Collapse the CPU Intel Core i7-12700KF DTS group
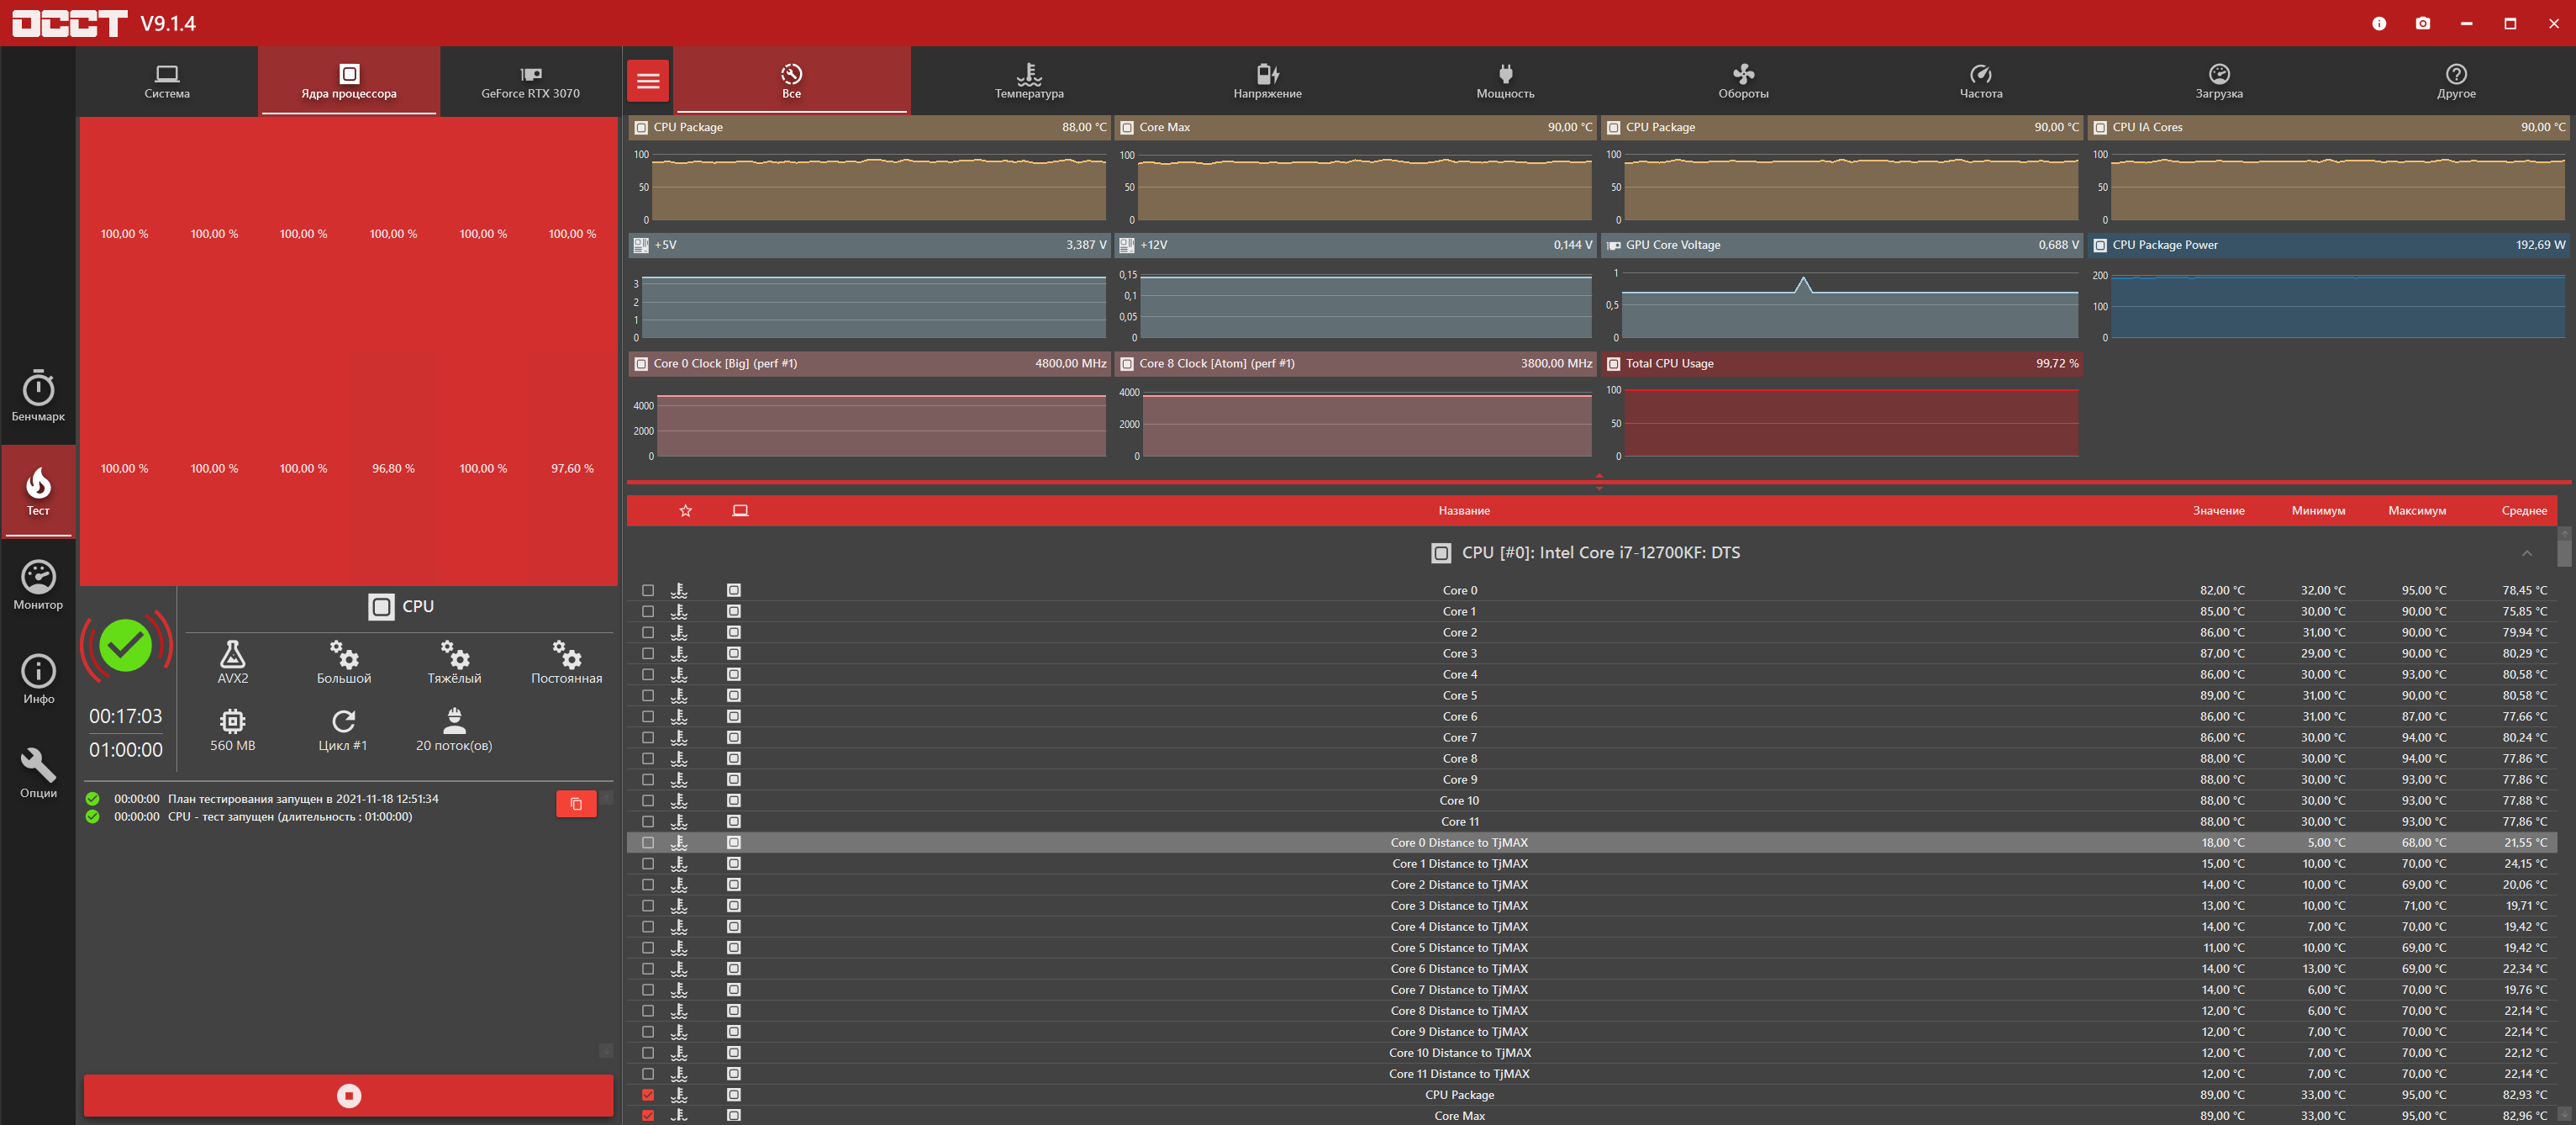This screenshot has width=2576, height=1125. (2526, 553)
